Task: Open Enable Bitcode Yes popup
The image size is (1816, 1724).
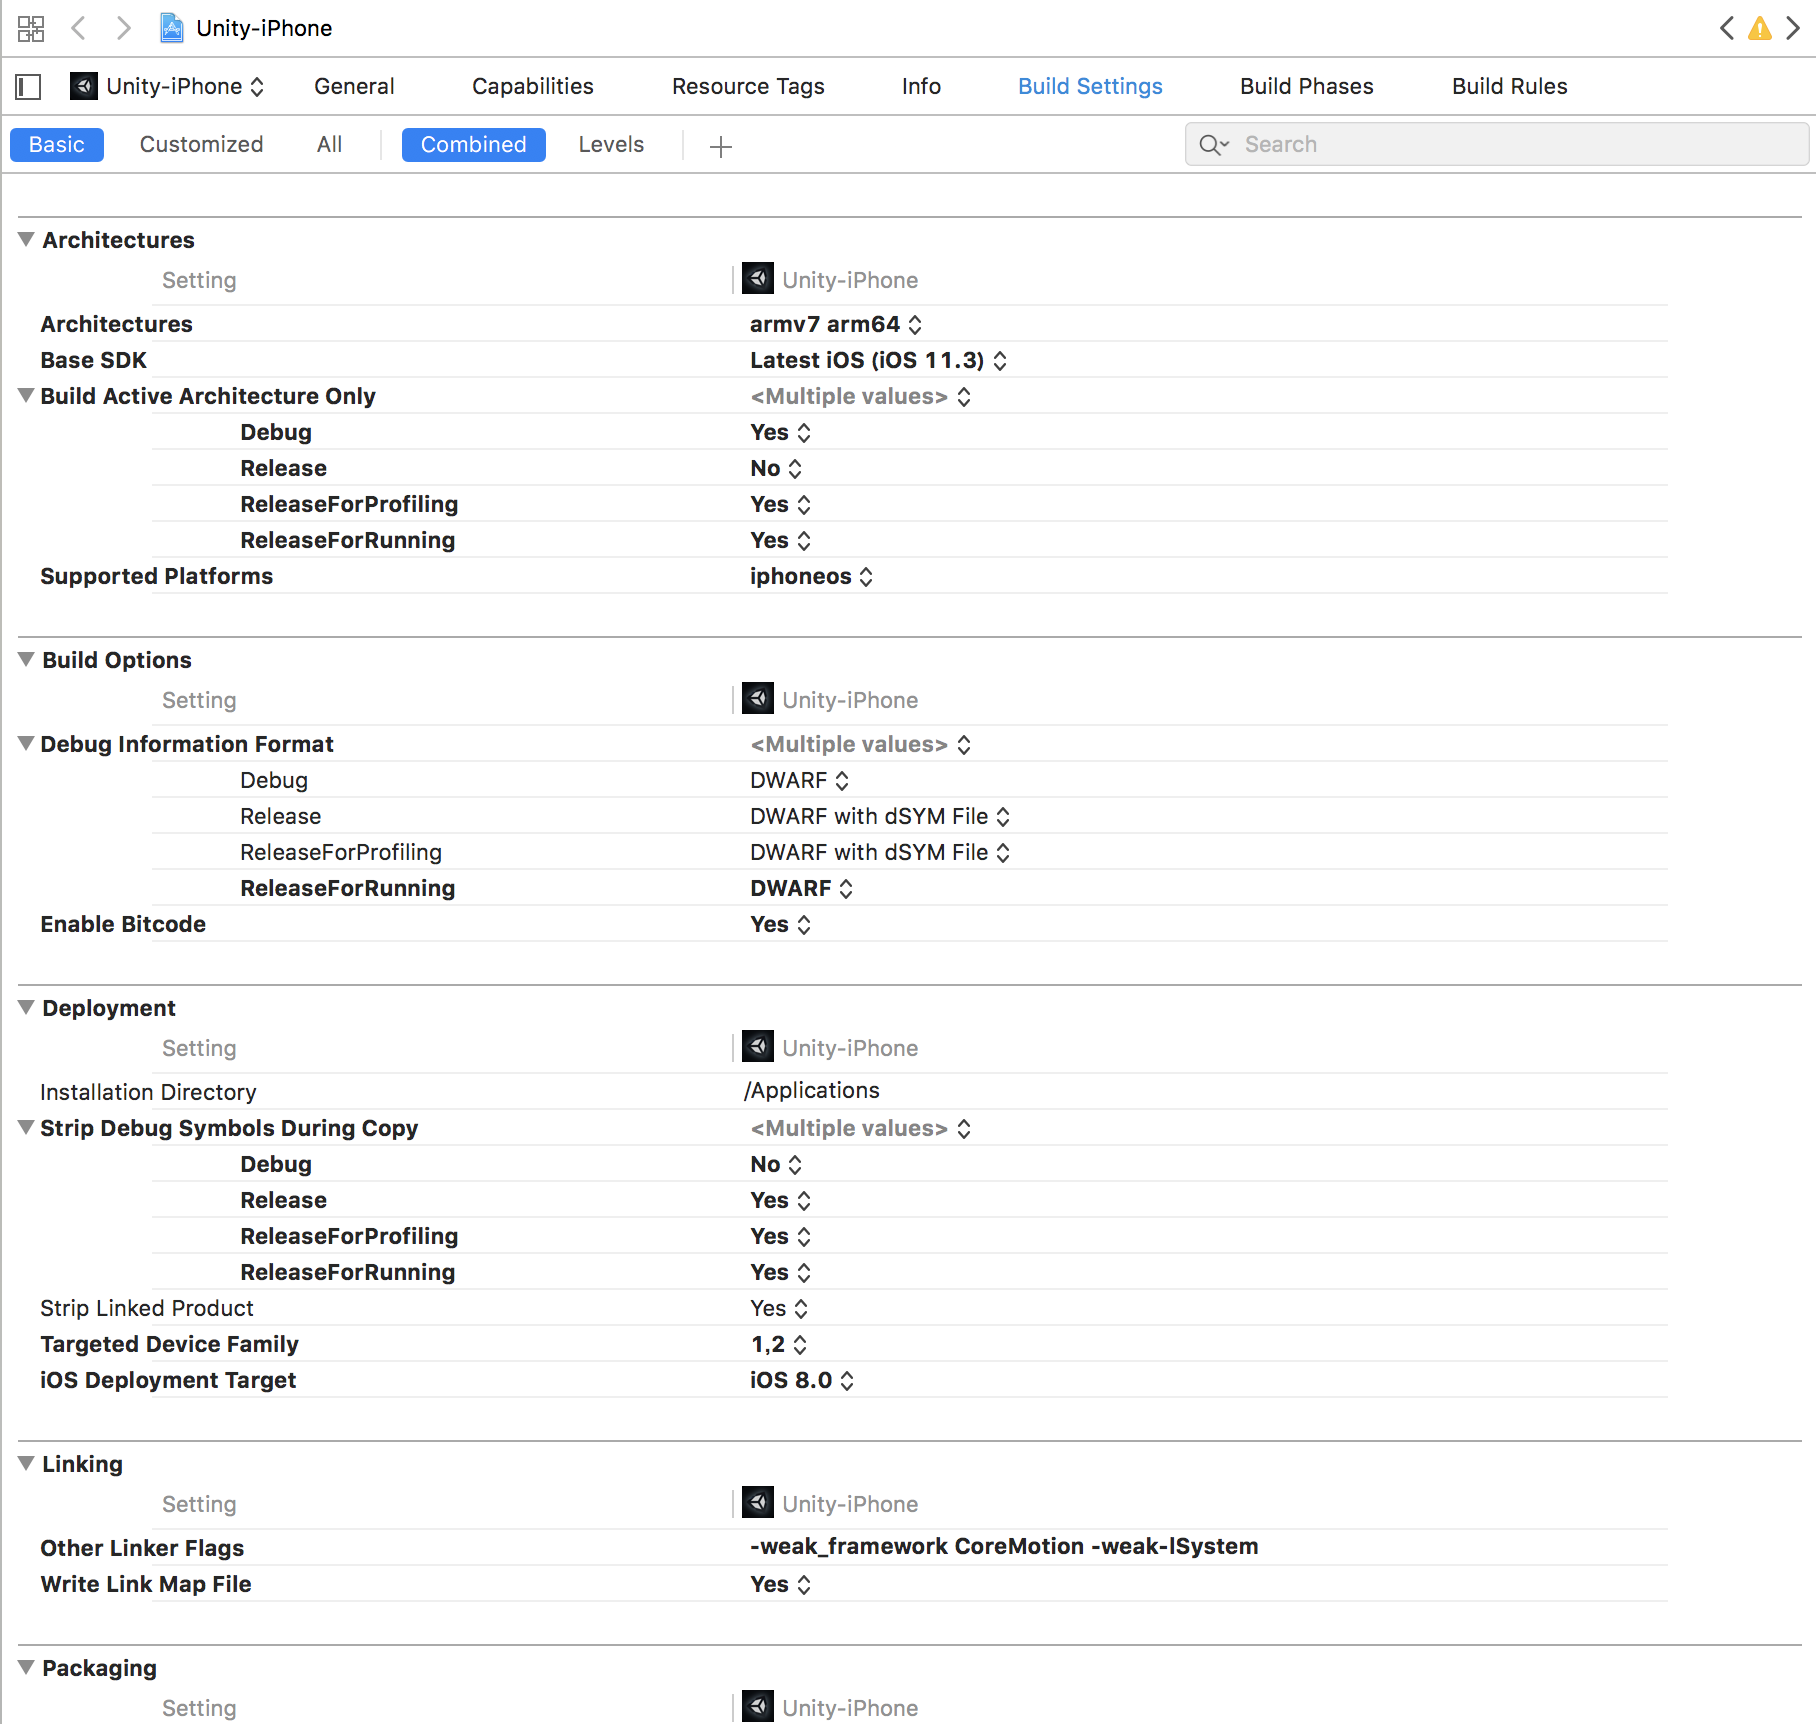Action: [780, 924]
